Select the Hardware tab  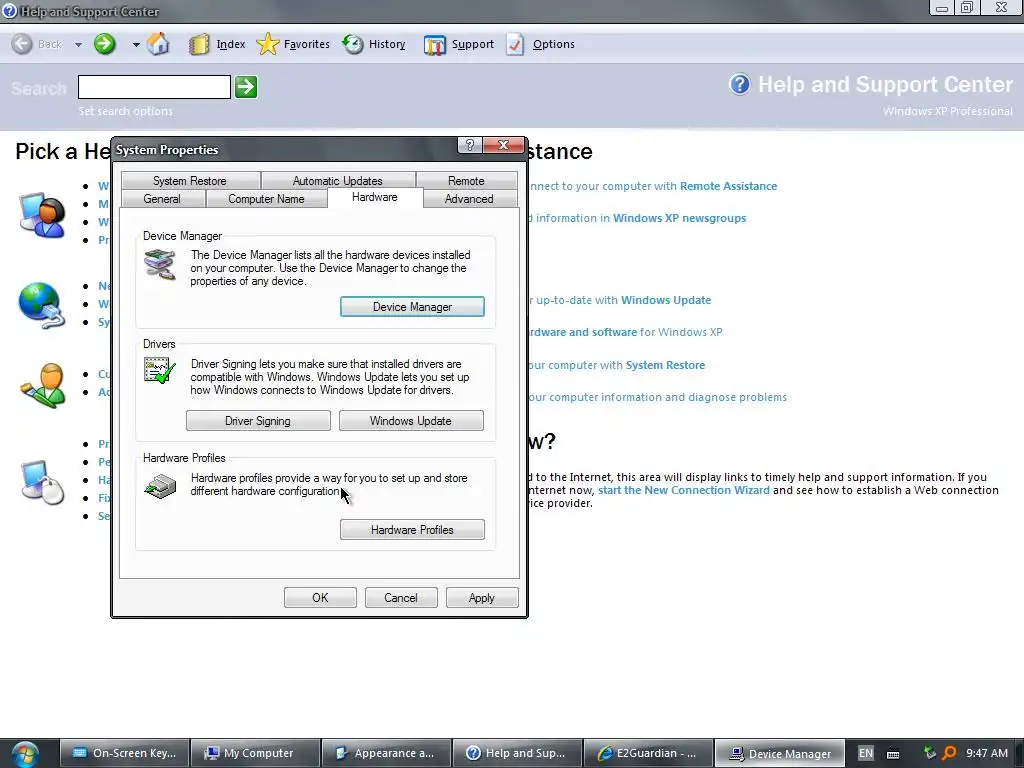pyautogui.click(x=374, y=197)
